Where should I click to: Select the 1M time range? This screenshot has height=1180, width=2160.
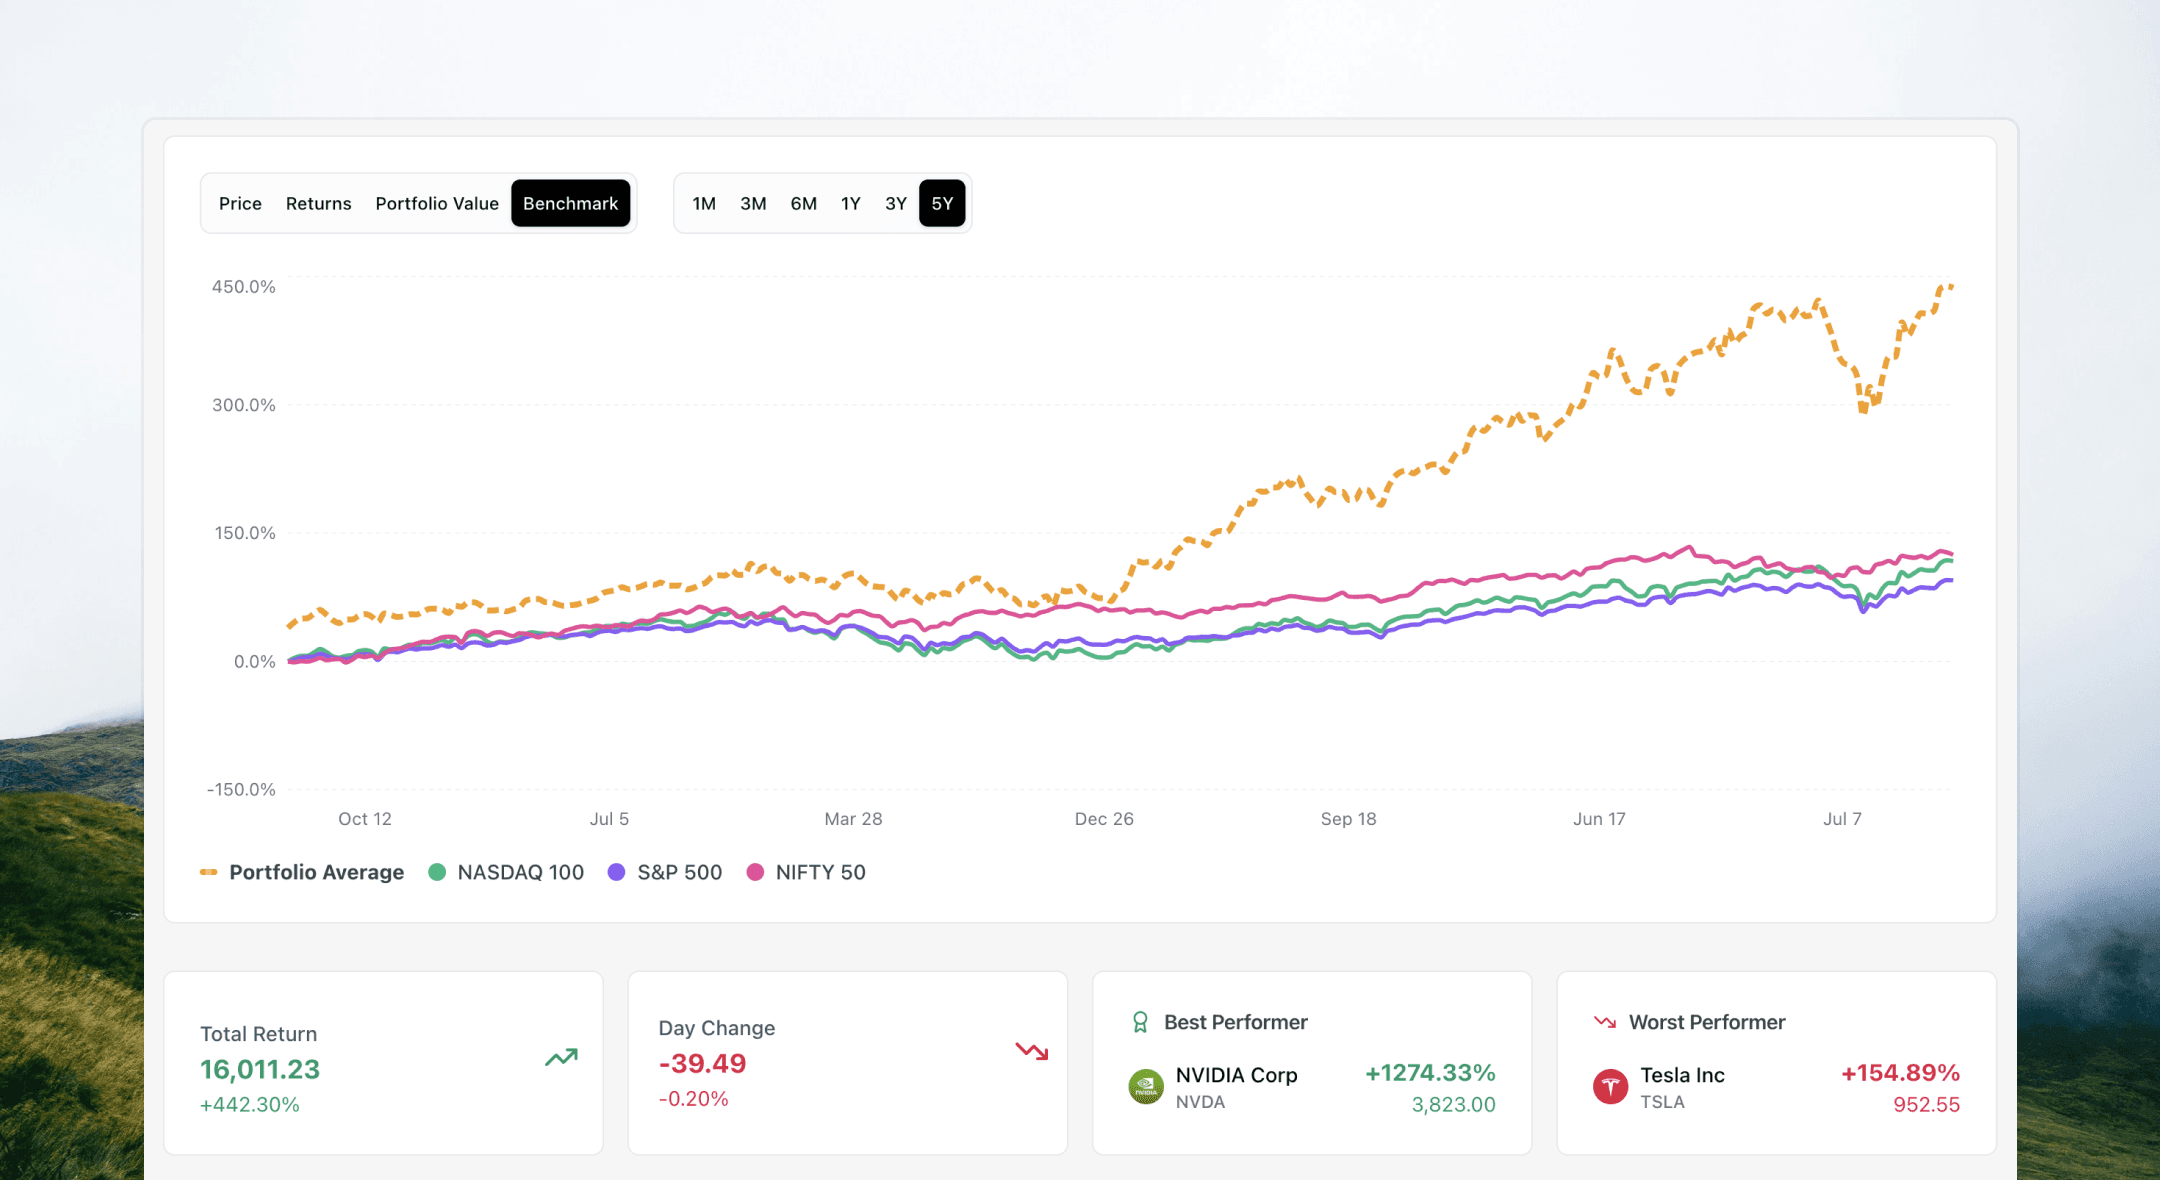(x=704, y=204)
